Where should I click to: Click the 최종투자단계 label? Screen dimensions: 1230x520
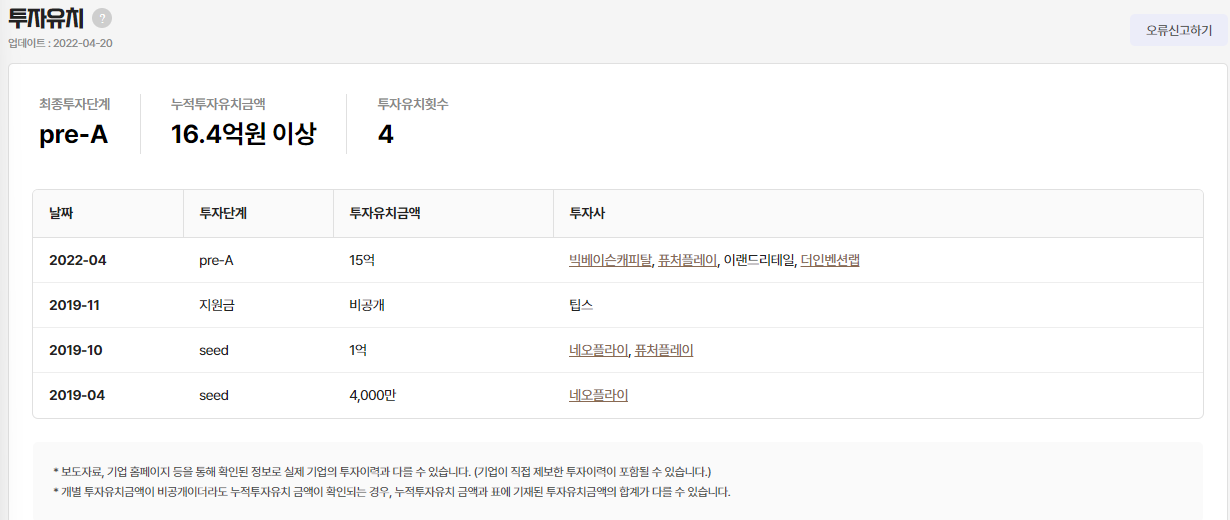[x=75, y=103]
